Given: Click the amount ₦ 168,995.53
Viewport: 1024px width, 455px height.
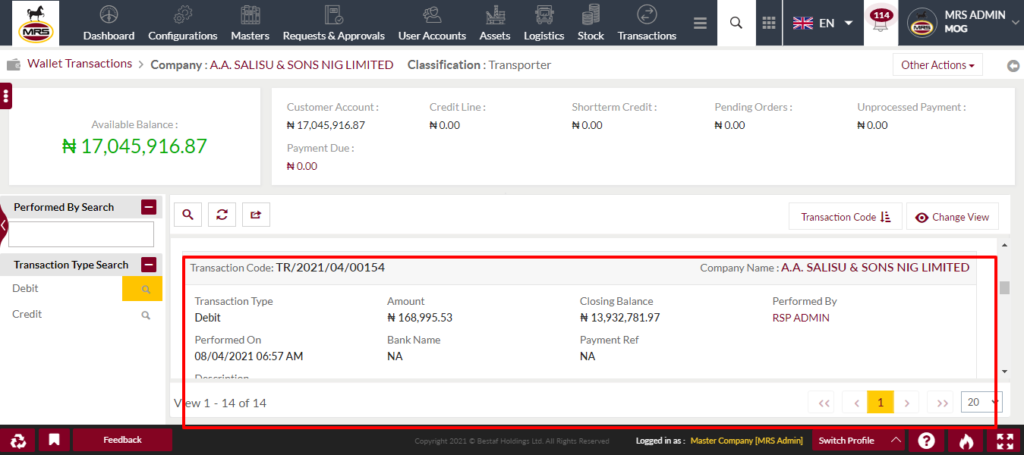Looking at the screenshot, I should click(x=420, y=318).
